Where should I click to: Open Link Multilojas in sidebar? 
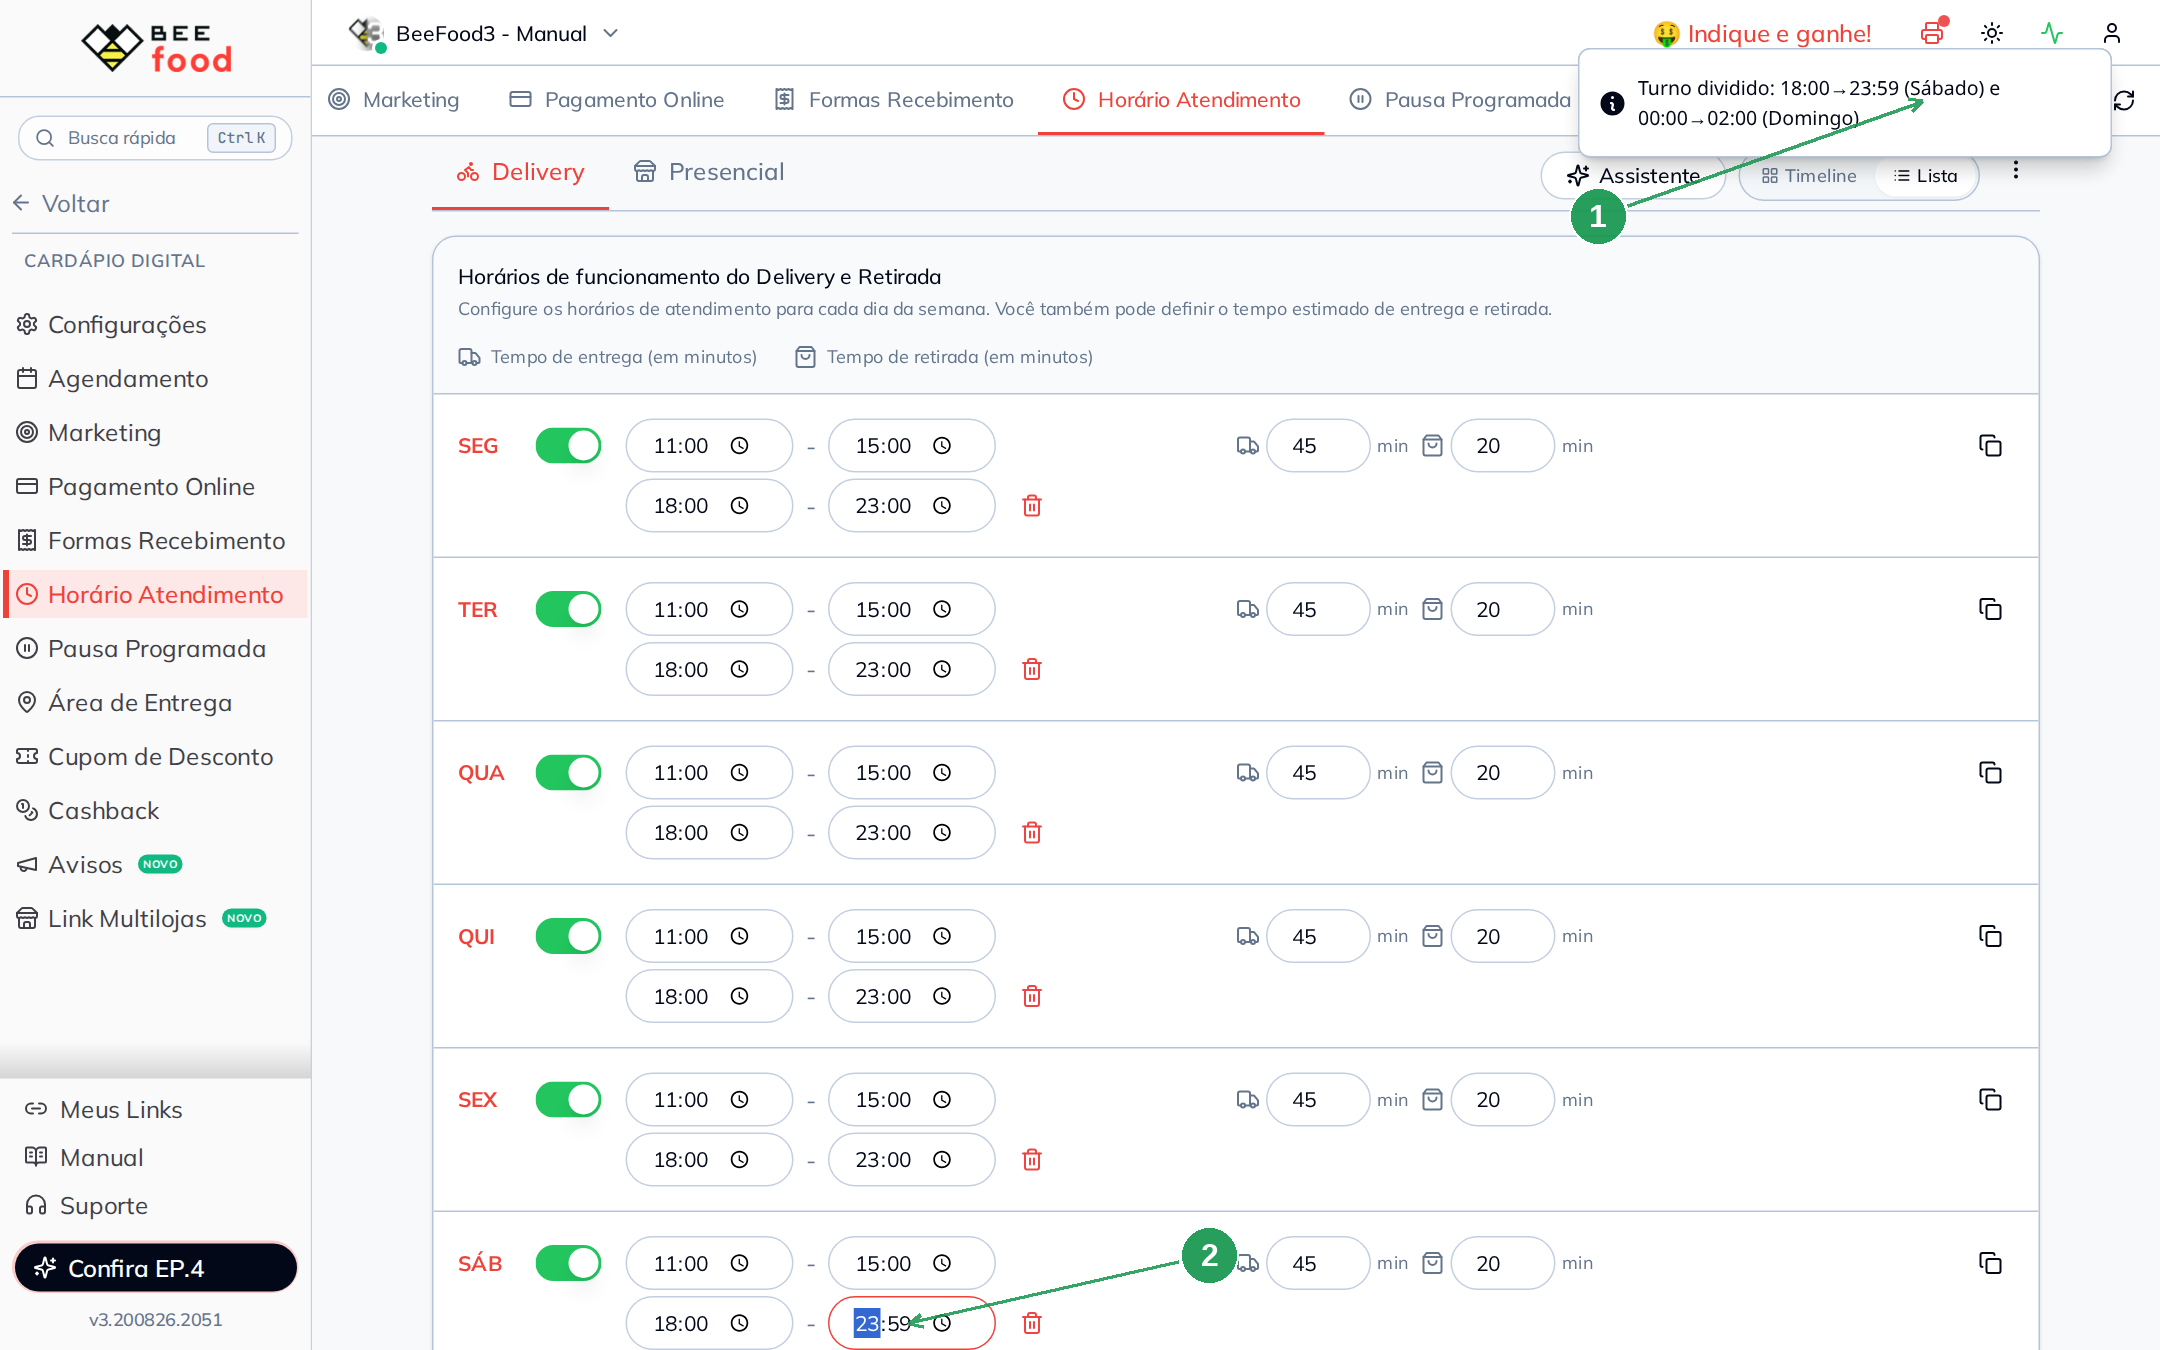tap(155, 919)
